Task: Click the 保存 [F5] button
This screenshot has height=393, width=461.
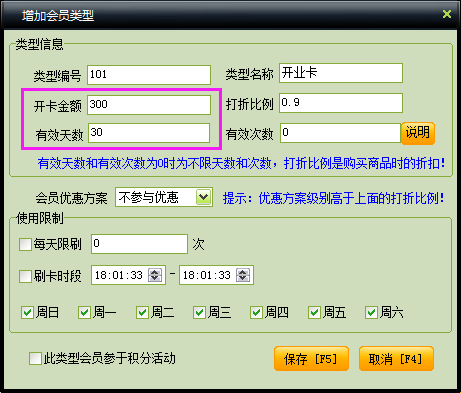Action: [311, 359]
